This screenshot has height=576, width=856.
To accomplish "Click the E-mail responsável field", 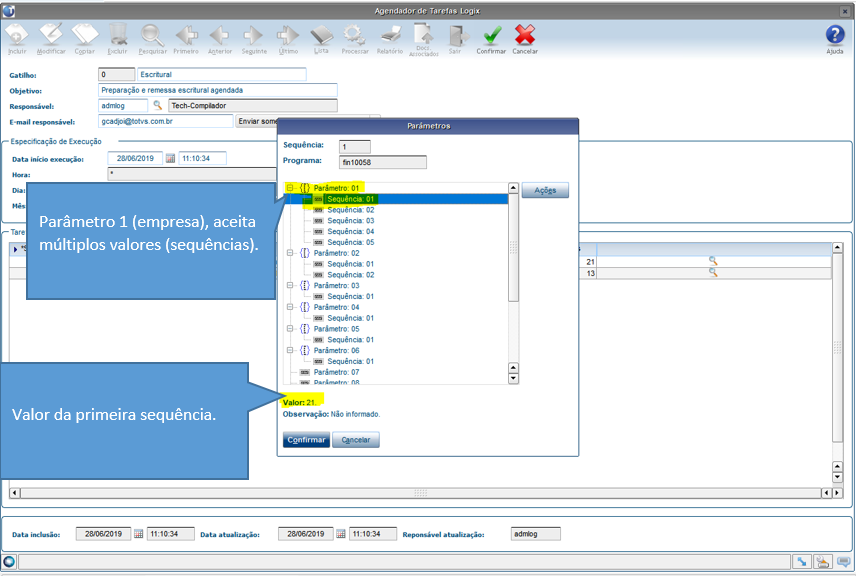I will pos(166,121).
